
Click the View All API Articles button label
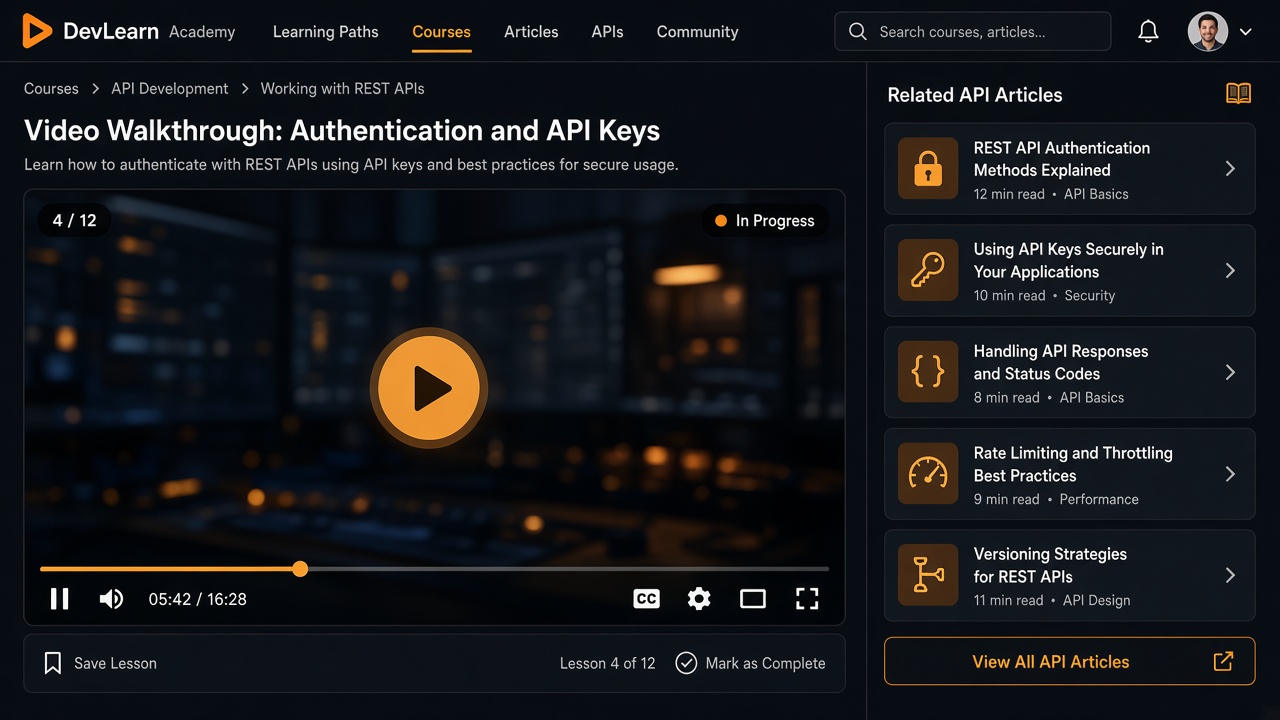pyautogui.click(x=1051, y=662)
